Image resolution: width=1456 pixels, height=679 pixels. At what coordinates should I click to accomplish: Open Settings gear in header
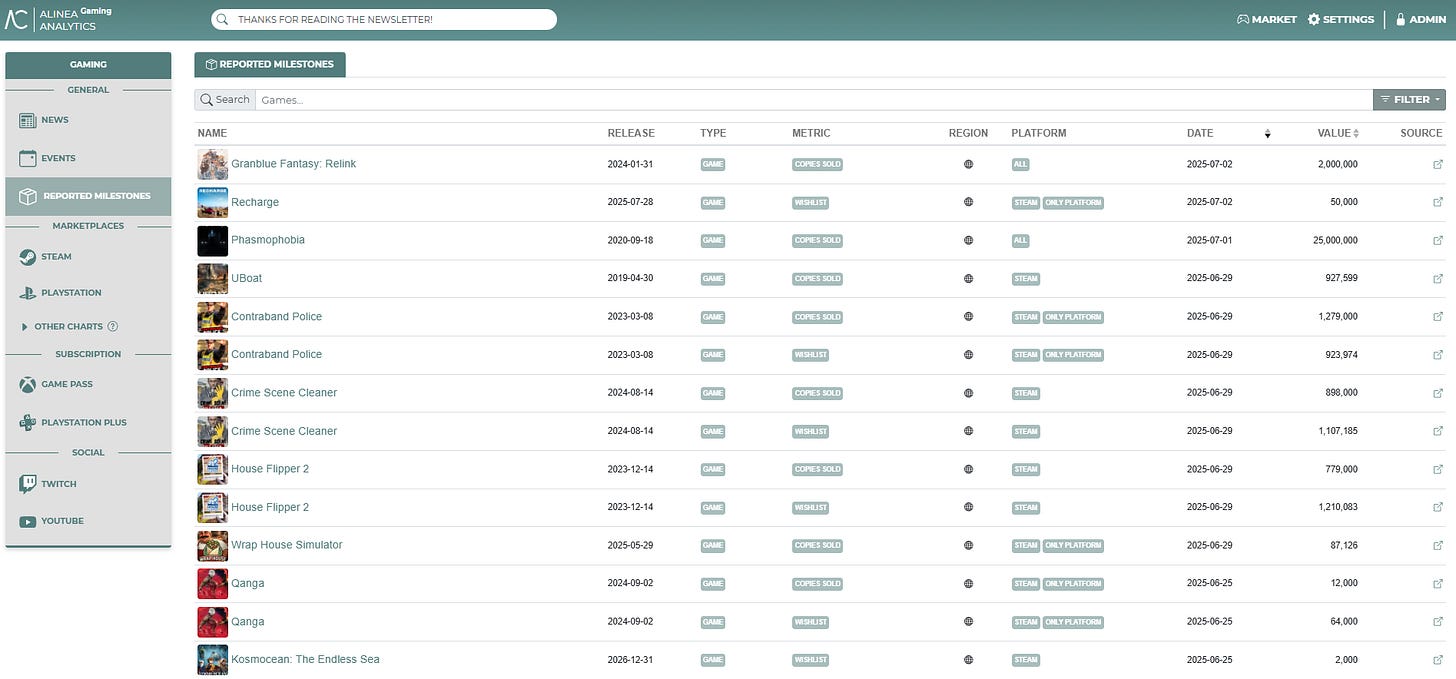pos(1314,19)
